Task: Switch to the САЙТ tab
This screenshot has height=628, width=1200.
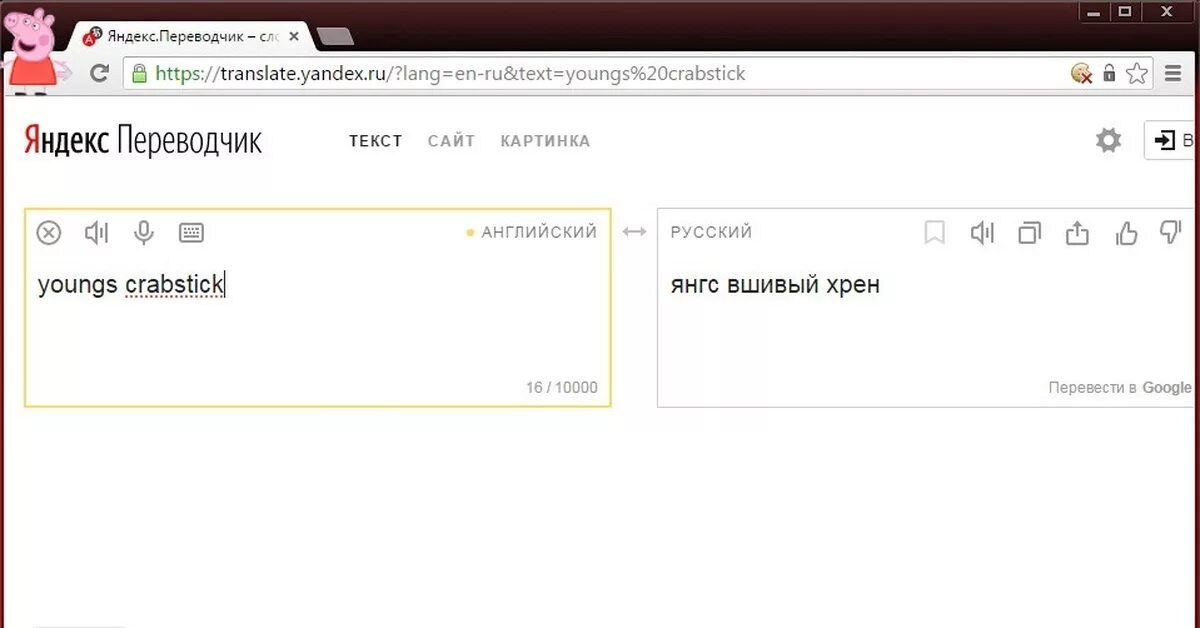Action: pyautogui.click(x=451, y=141)
